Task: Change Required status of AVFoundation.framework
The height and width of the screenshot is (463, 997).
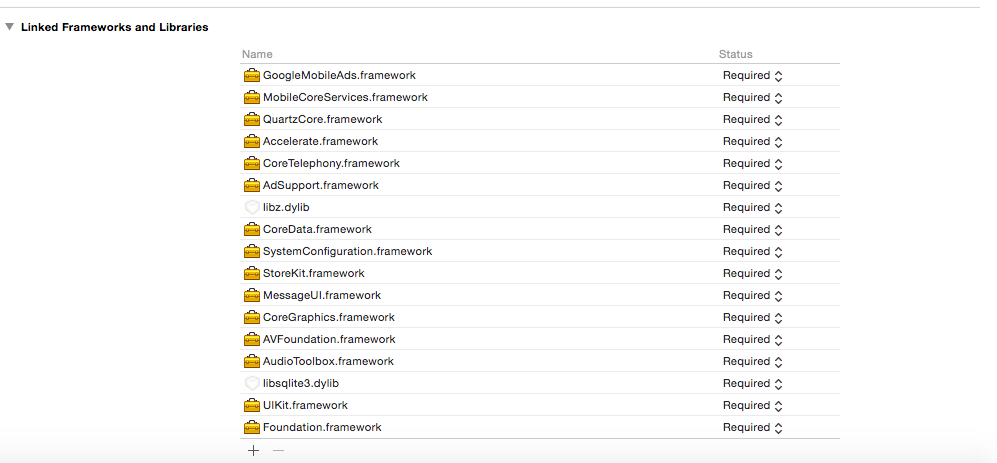Action: pos(753,339)
